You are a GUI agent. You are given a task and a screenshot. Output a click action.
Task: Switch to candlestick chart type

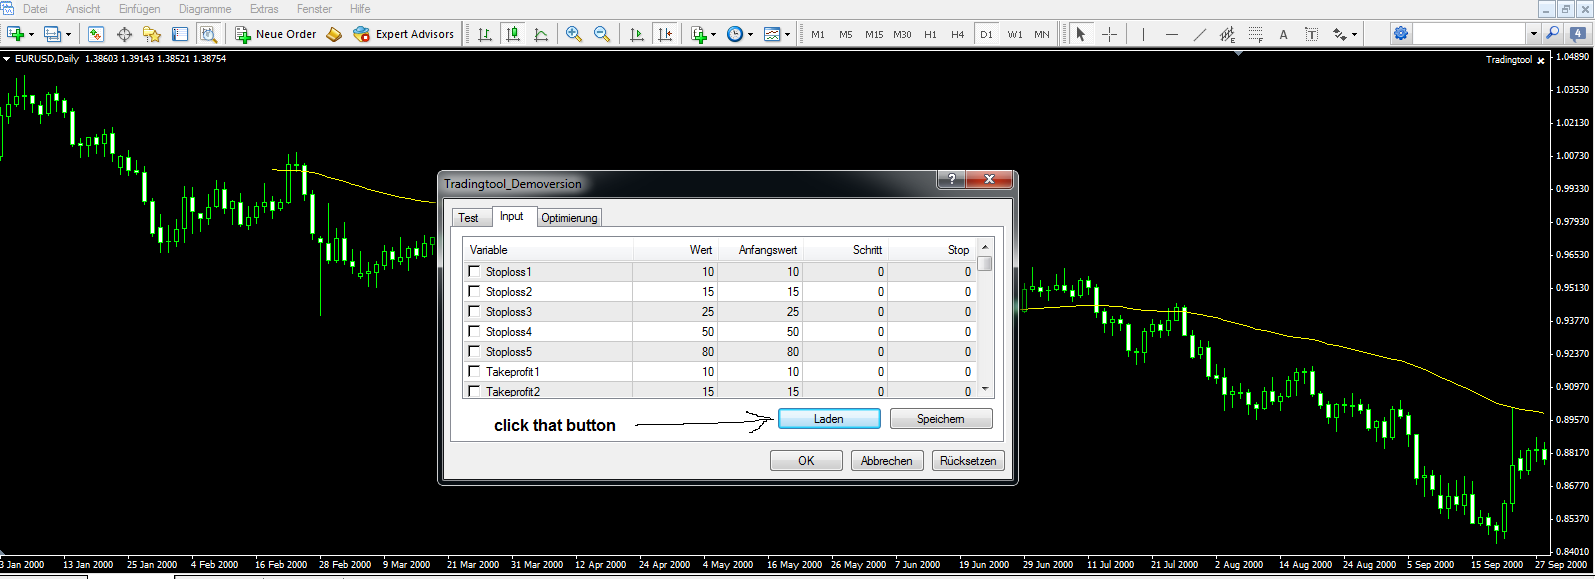click(513, 34)
